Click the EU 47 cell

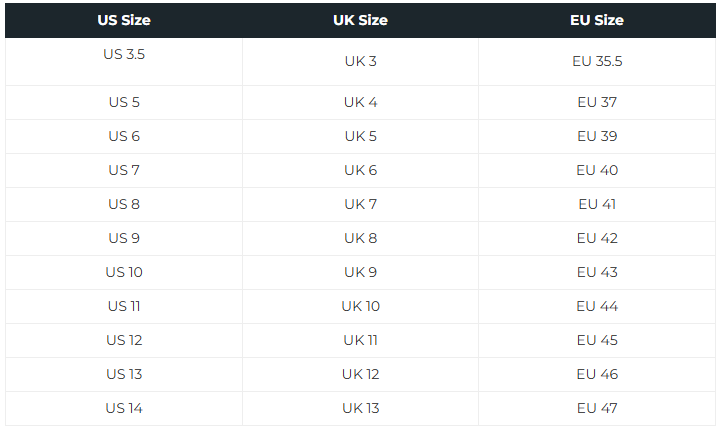click(x=597, y=408)
